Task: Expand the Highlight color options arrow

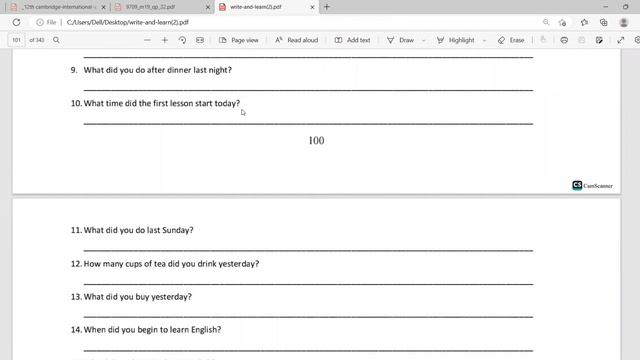Action: click(x=484, y=40)
